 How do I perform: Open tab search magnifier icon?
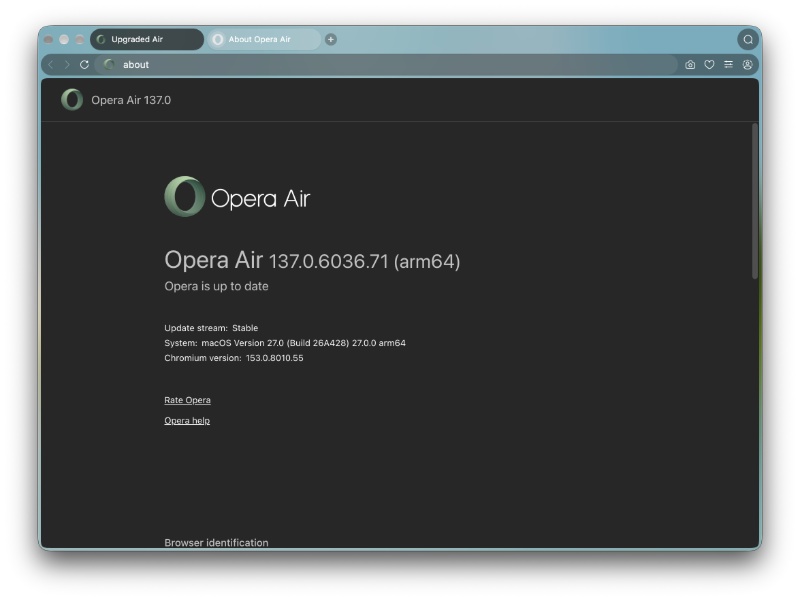[x=747, y=39]
